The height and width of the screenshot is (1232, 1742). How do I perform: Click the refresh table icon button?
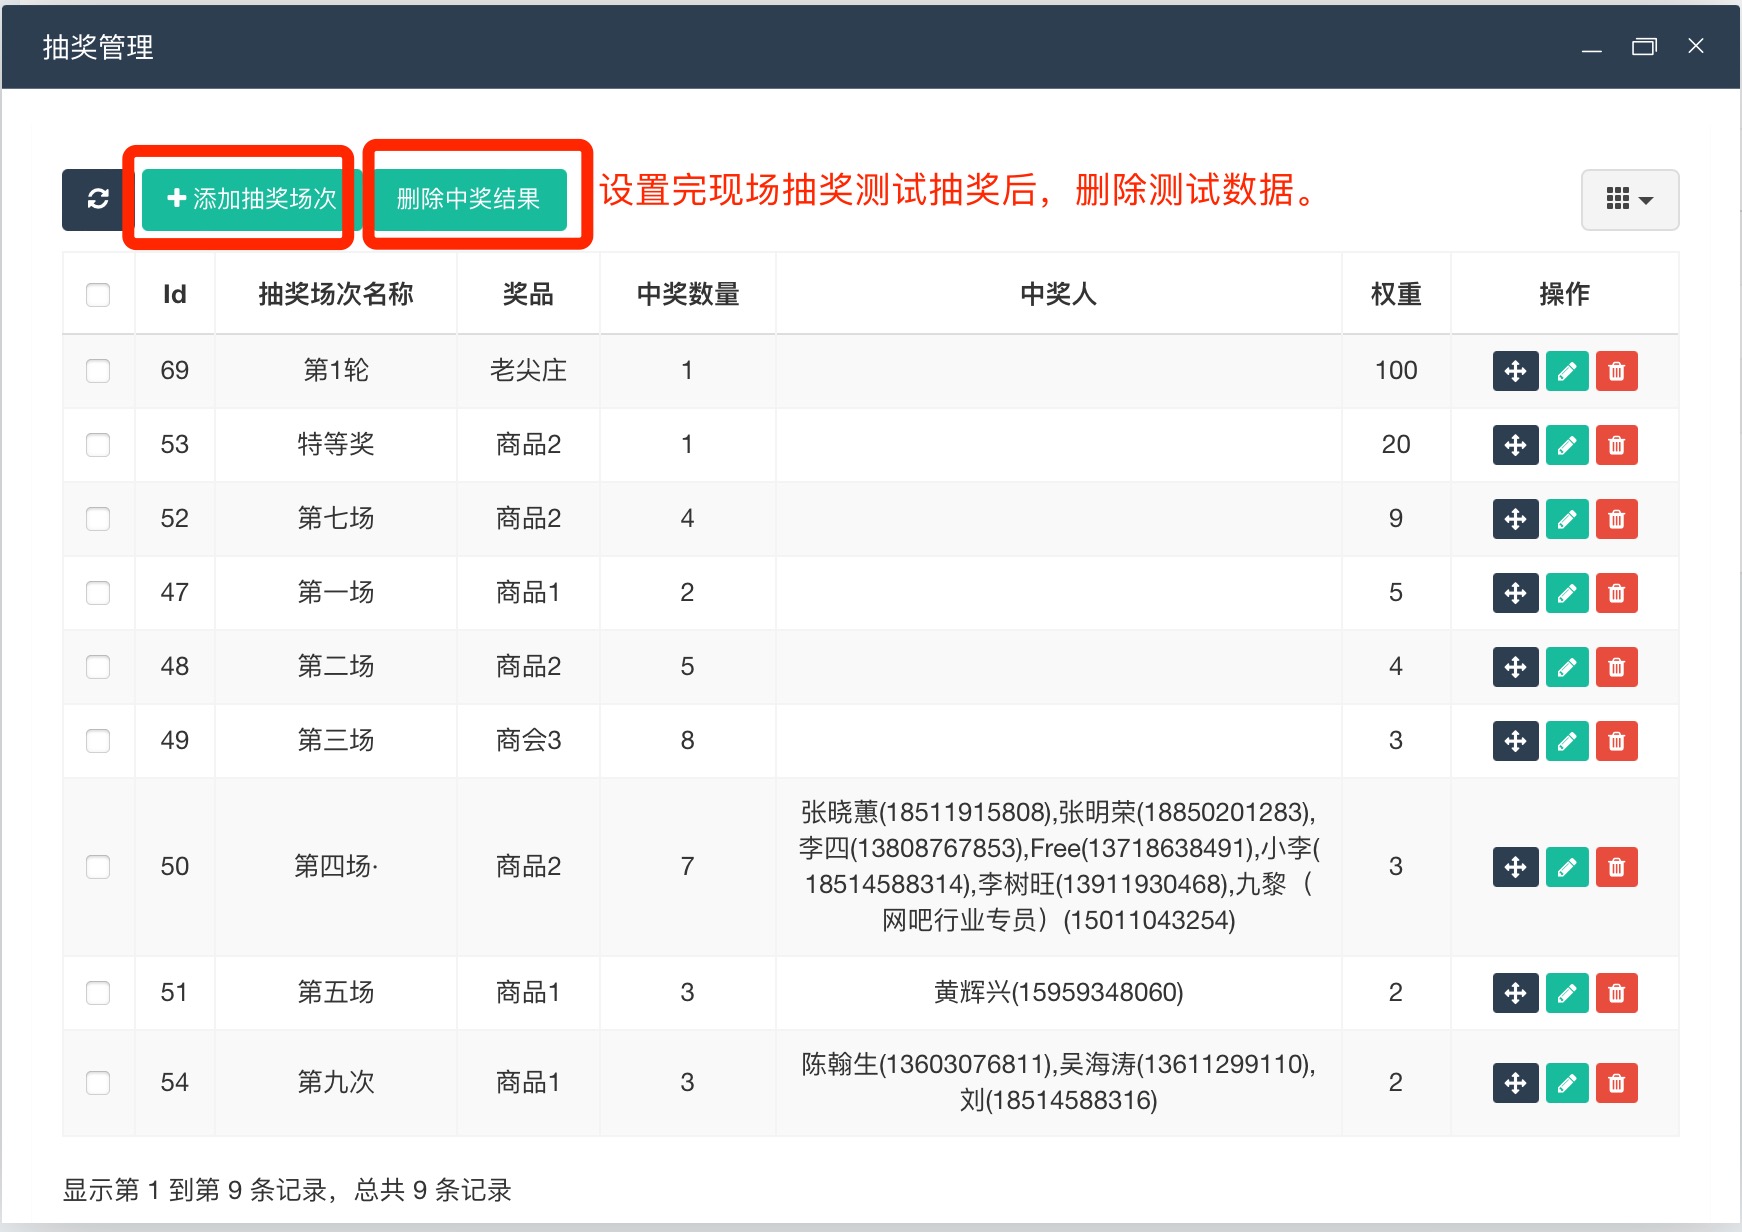(x=97, y=199)
